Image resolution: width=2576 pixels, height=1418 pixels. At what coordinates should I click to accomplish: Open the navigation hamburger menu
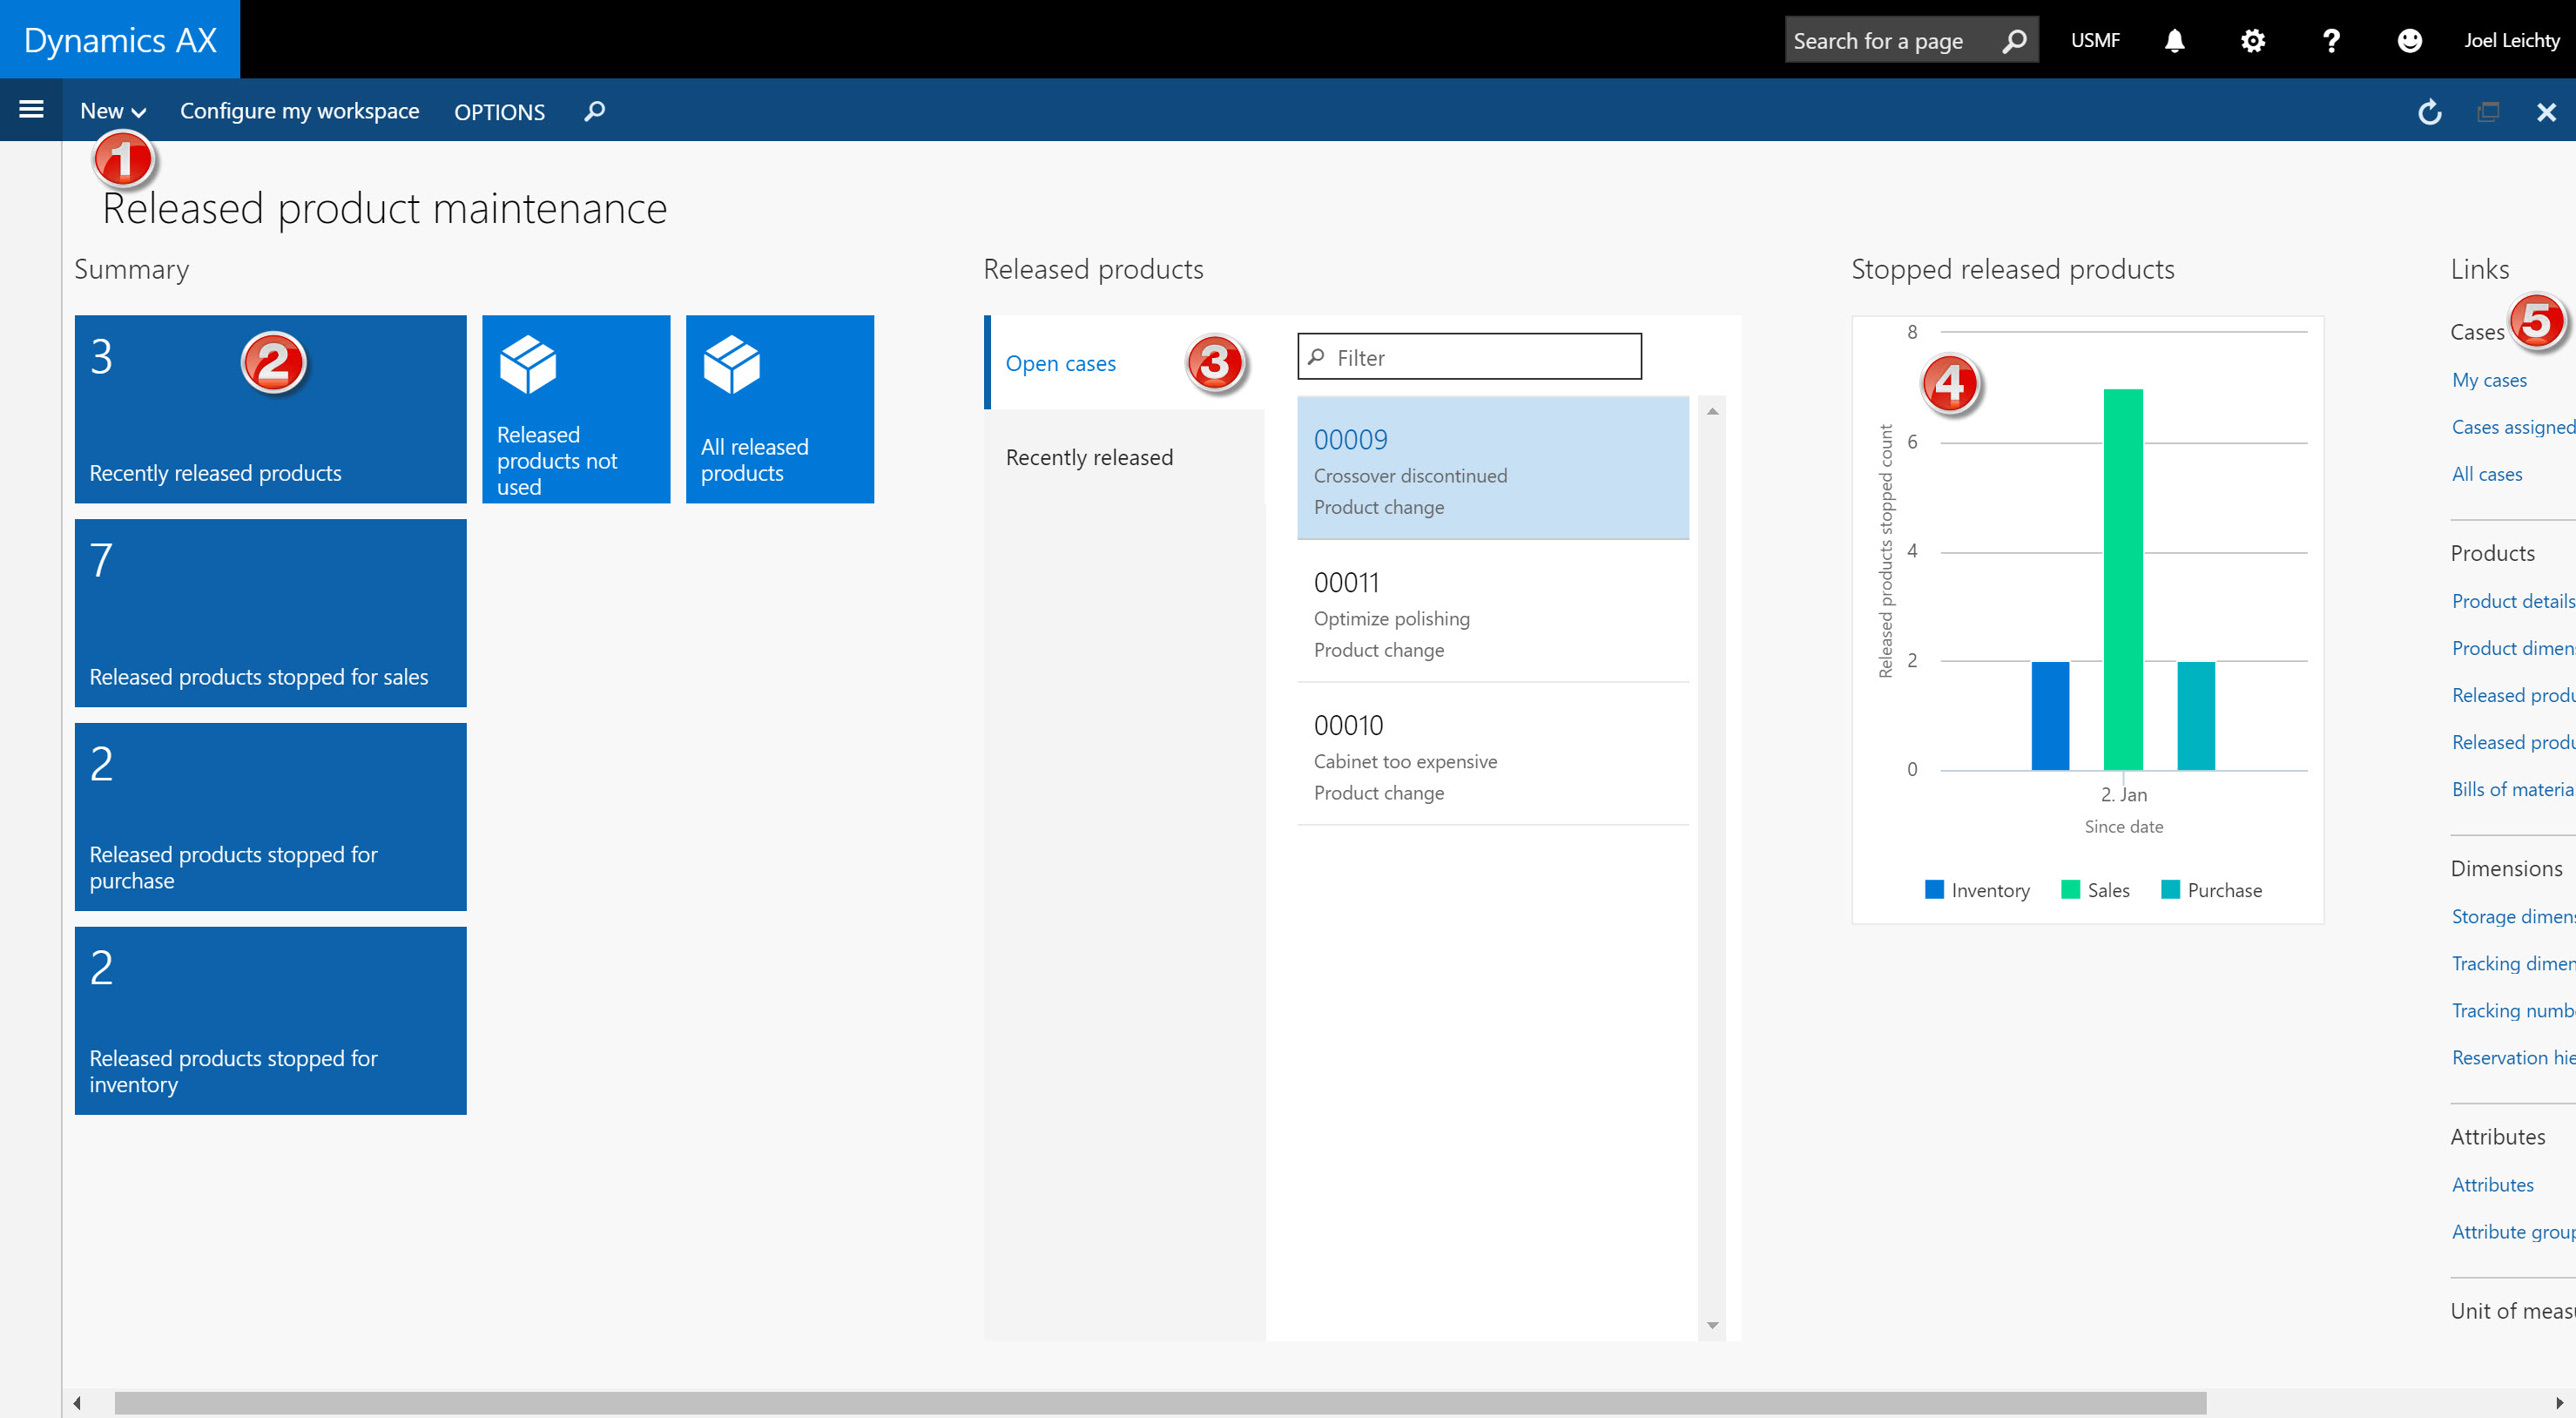tap(31, 110)
